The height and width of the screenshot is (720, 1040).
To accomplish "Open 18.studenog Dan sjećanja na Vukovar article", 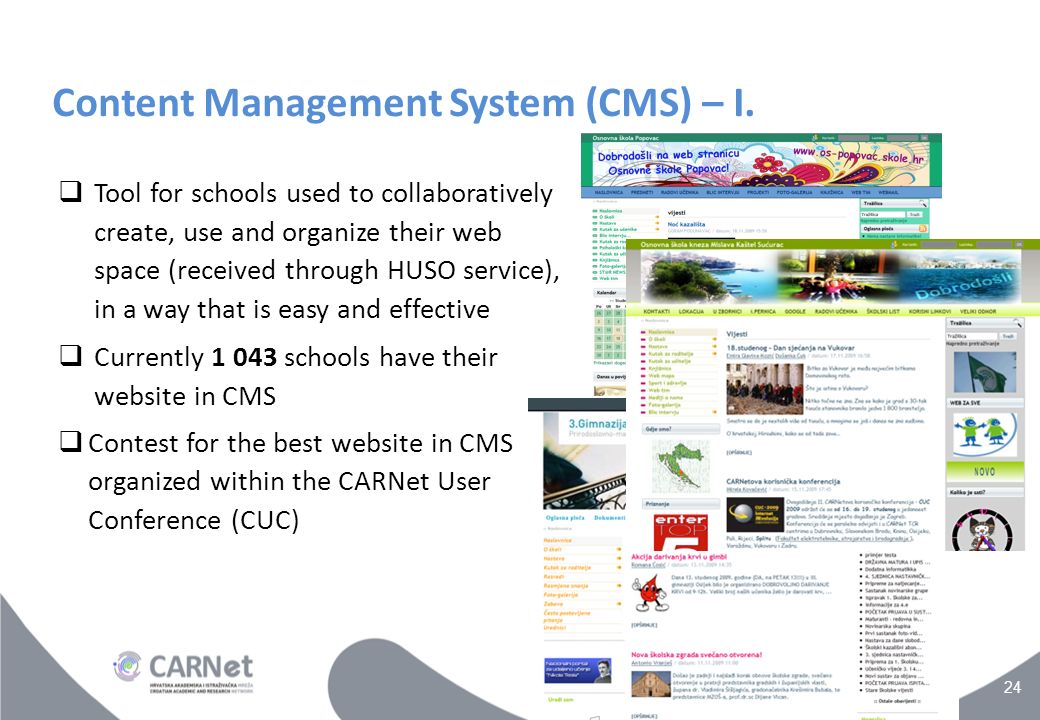I will [x=791, y=348].
